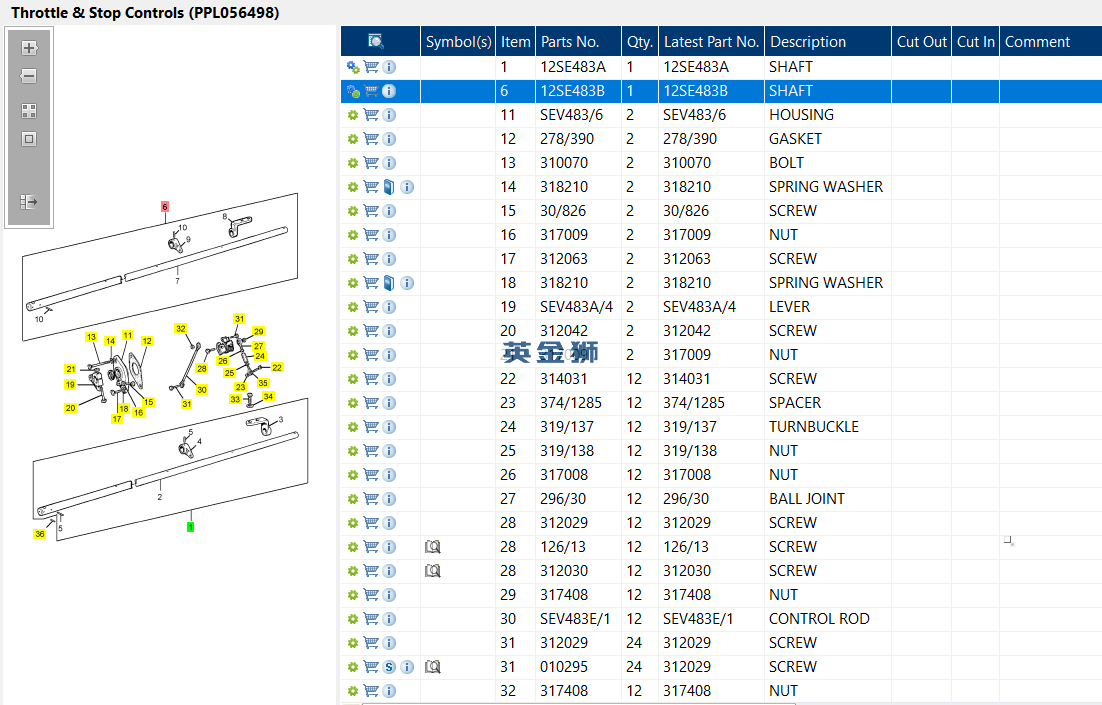The width and height of the screenshot is (1102, 705).
Task: Click green gear icon for TURNBUCKLE row
Action: tap(352, 427)
